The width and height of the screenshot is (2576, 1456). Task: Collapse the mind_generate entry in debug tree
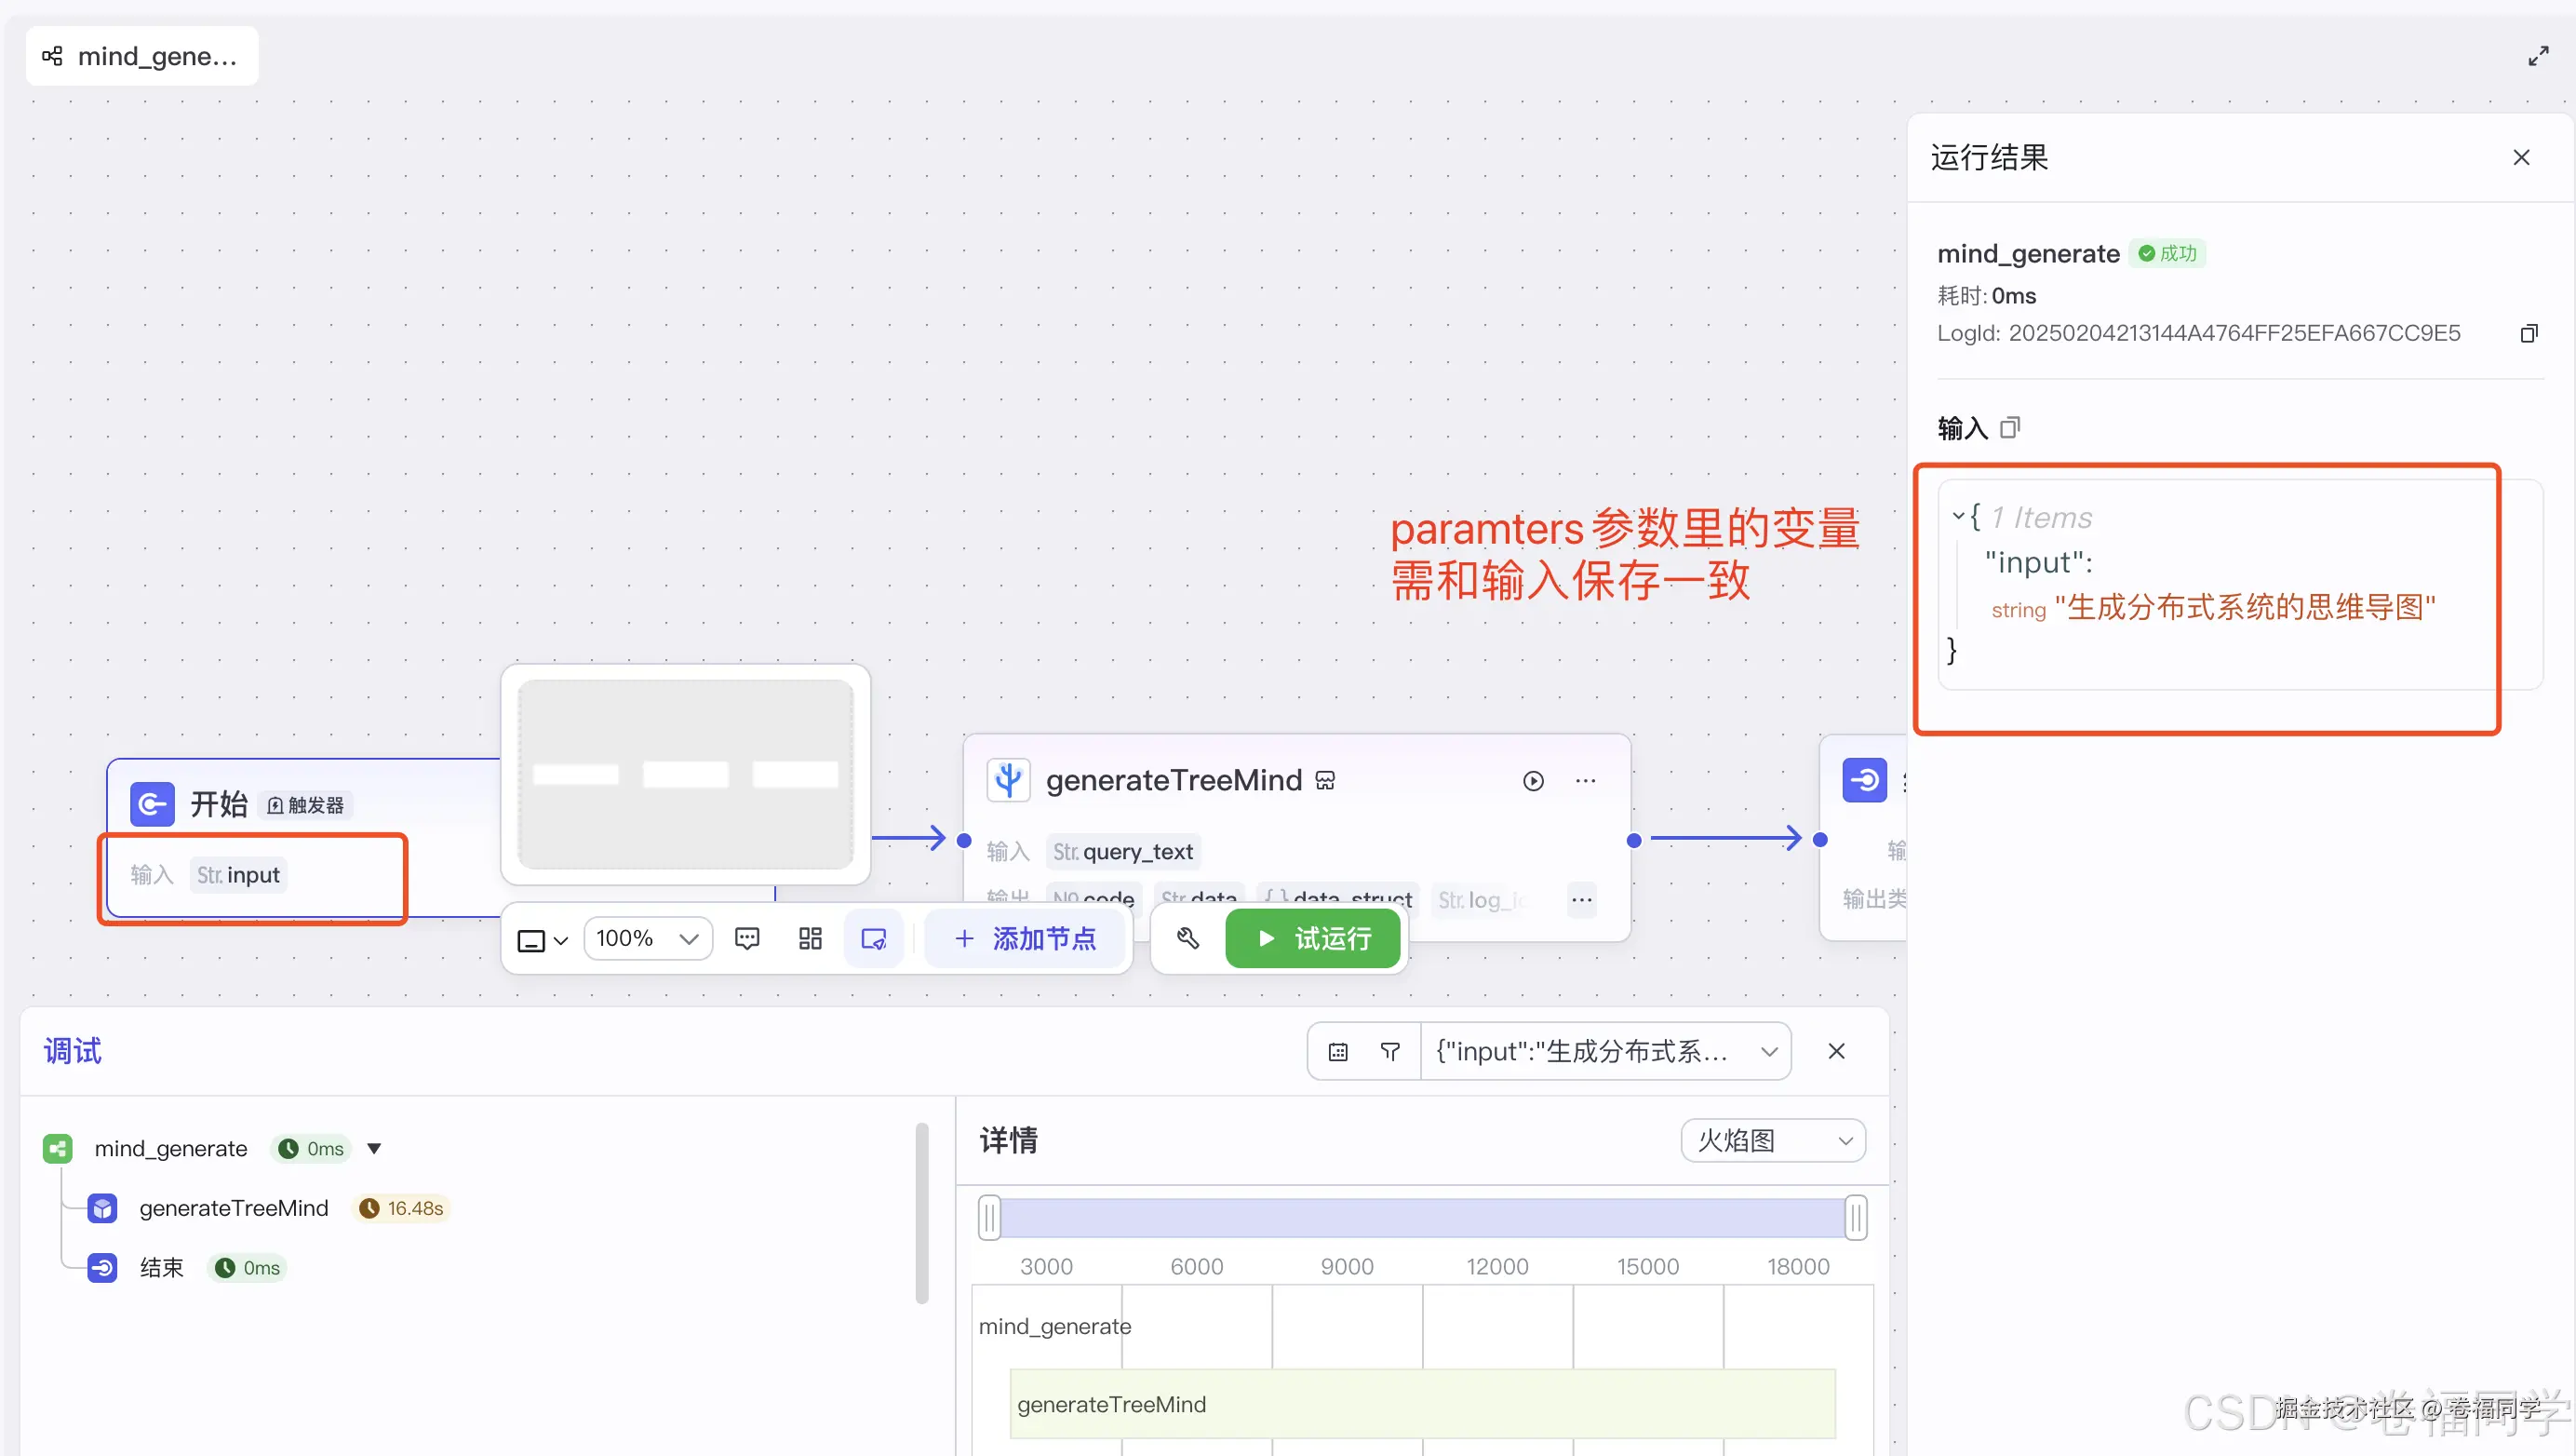tap(375, 1148)
